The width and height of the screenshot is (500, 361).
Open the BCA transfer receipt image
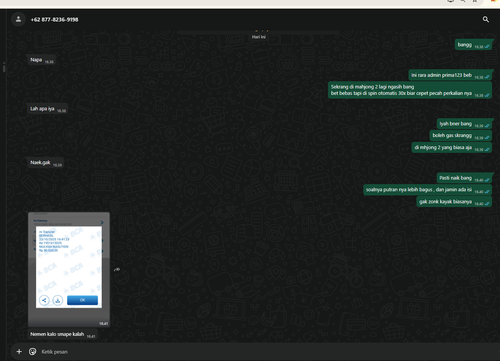[69, 269]
